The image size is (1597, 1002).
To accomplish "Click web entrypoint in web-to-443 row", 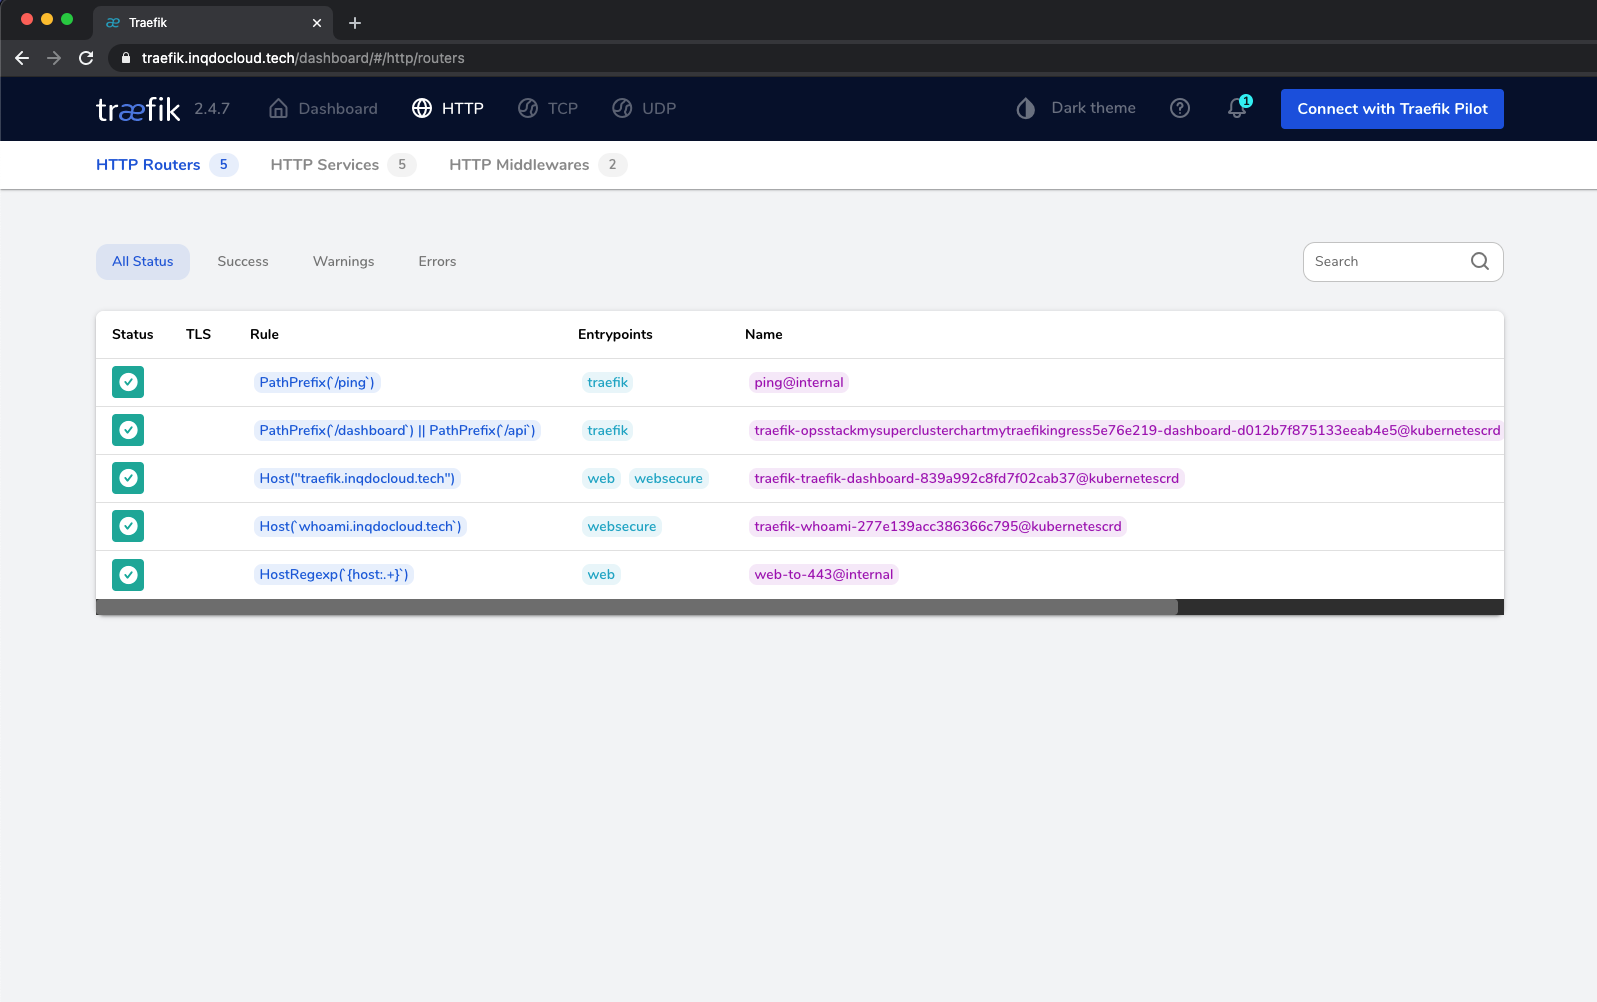I will 601,574.
